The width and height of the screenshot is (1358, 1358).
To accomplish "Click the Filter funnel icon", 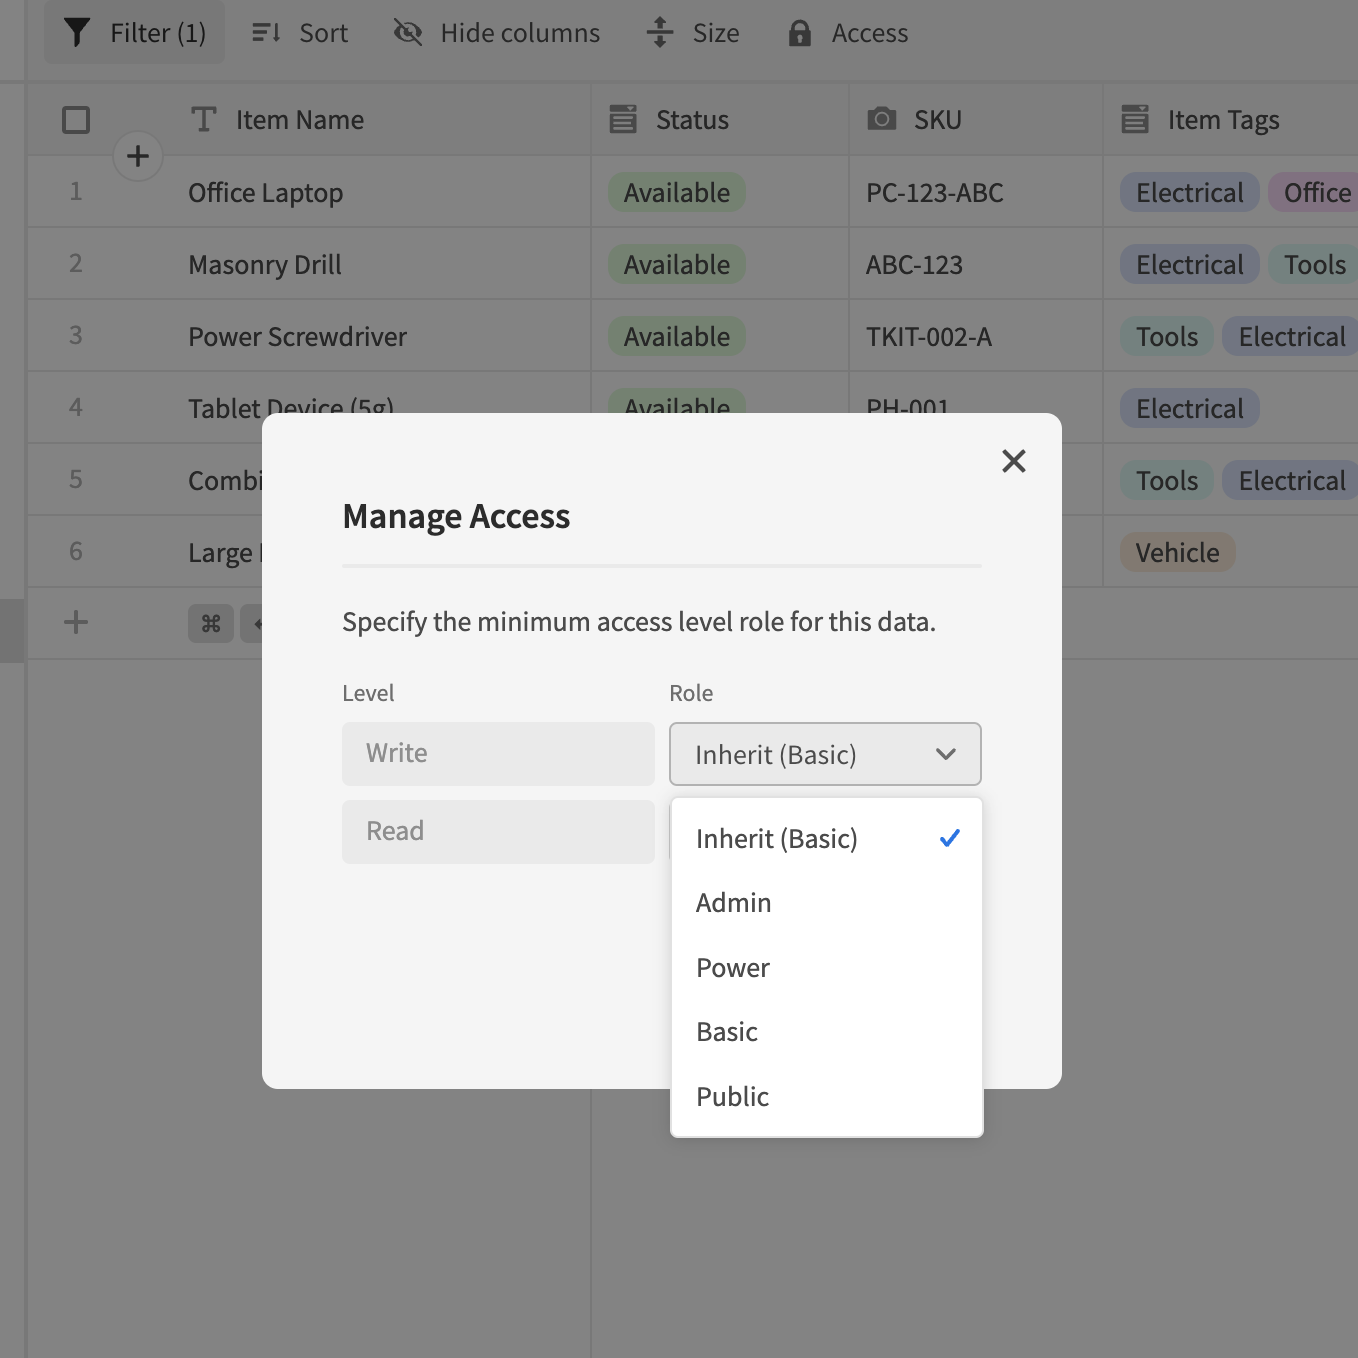I will [77, 33].
